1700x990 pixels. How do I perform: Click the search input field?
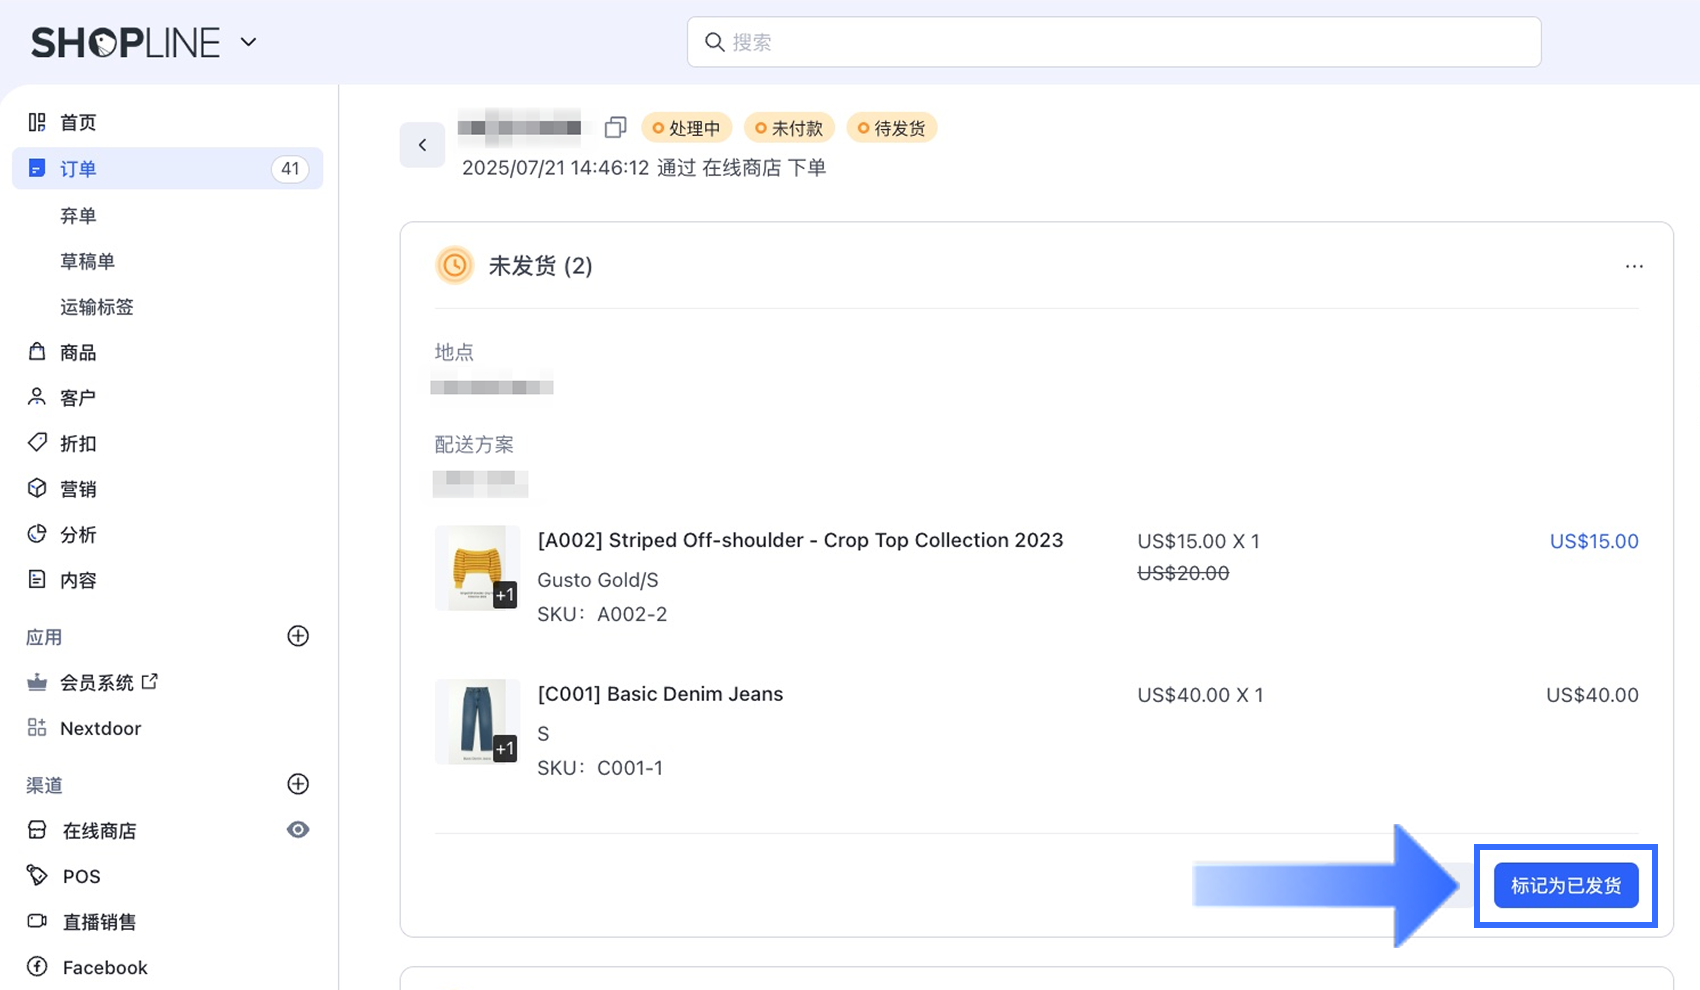pos(1113,42)
